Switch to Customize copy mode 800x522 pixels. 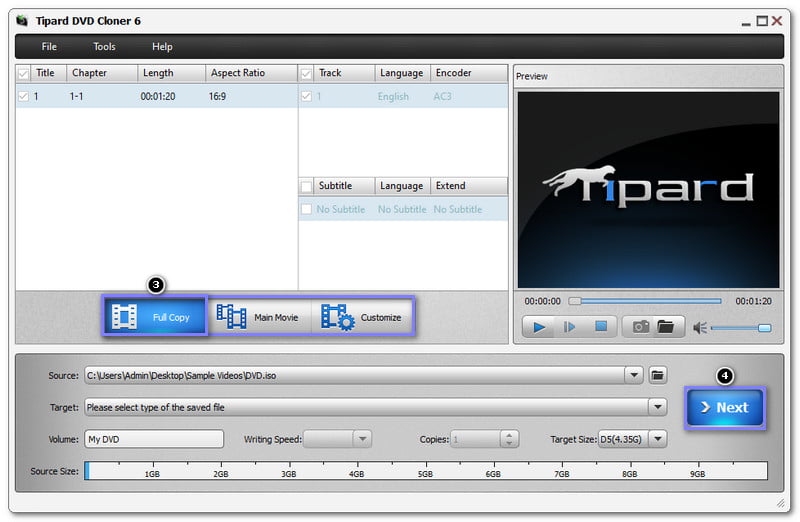click(362, 317)
